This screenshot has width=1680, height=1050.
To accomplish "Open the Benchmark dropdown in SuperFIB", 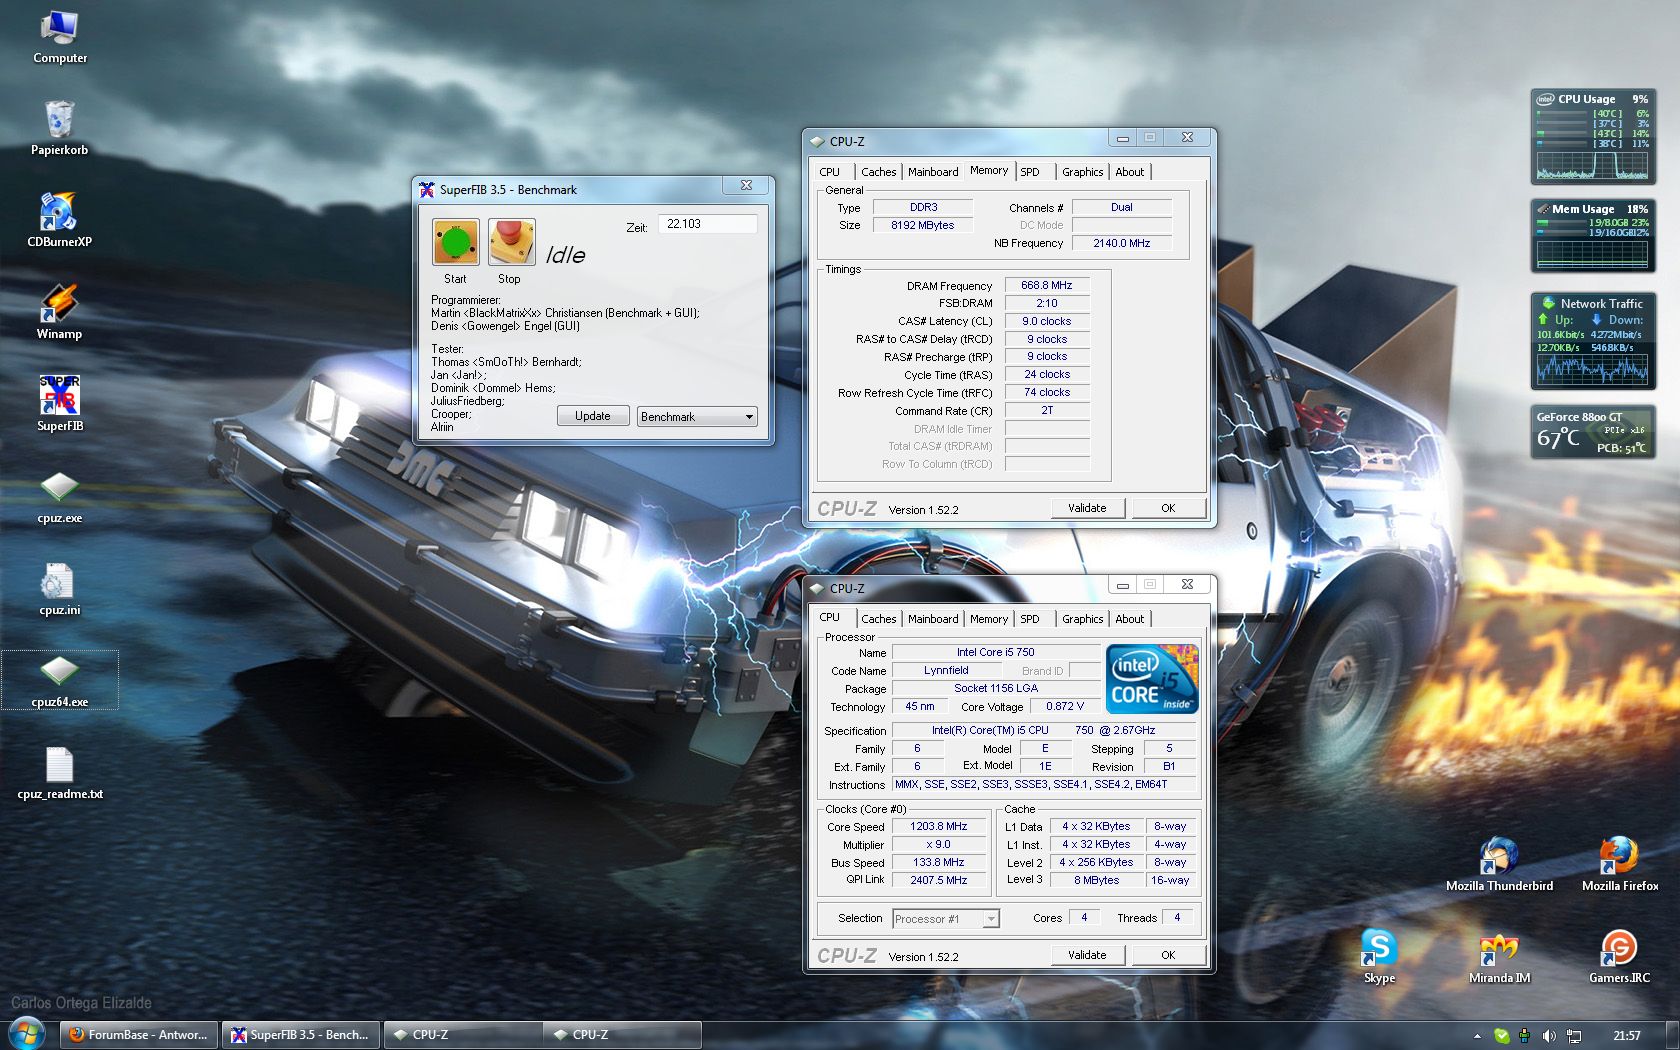I will coord(697,416).
